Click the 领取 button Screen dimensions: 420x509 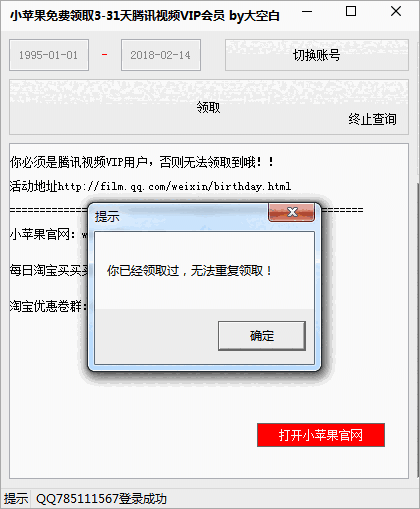click(x=209, y=107)
